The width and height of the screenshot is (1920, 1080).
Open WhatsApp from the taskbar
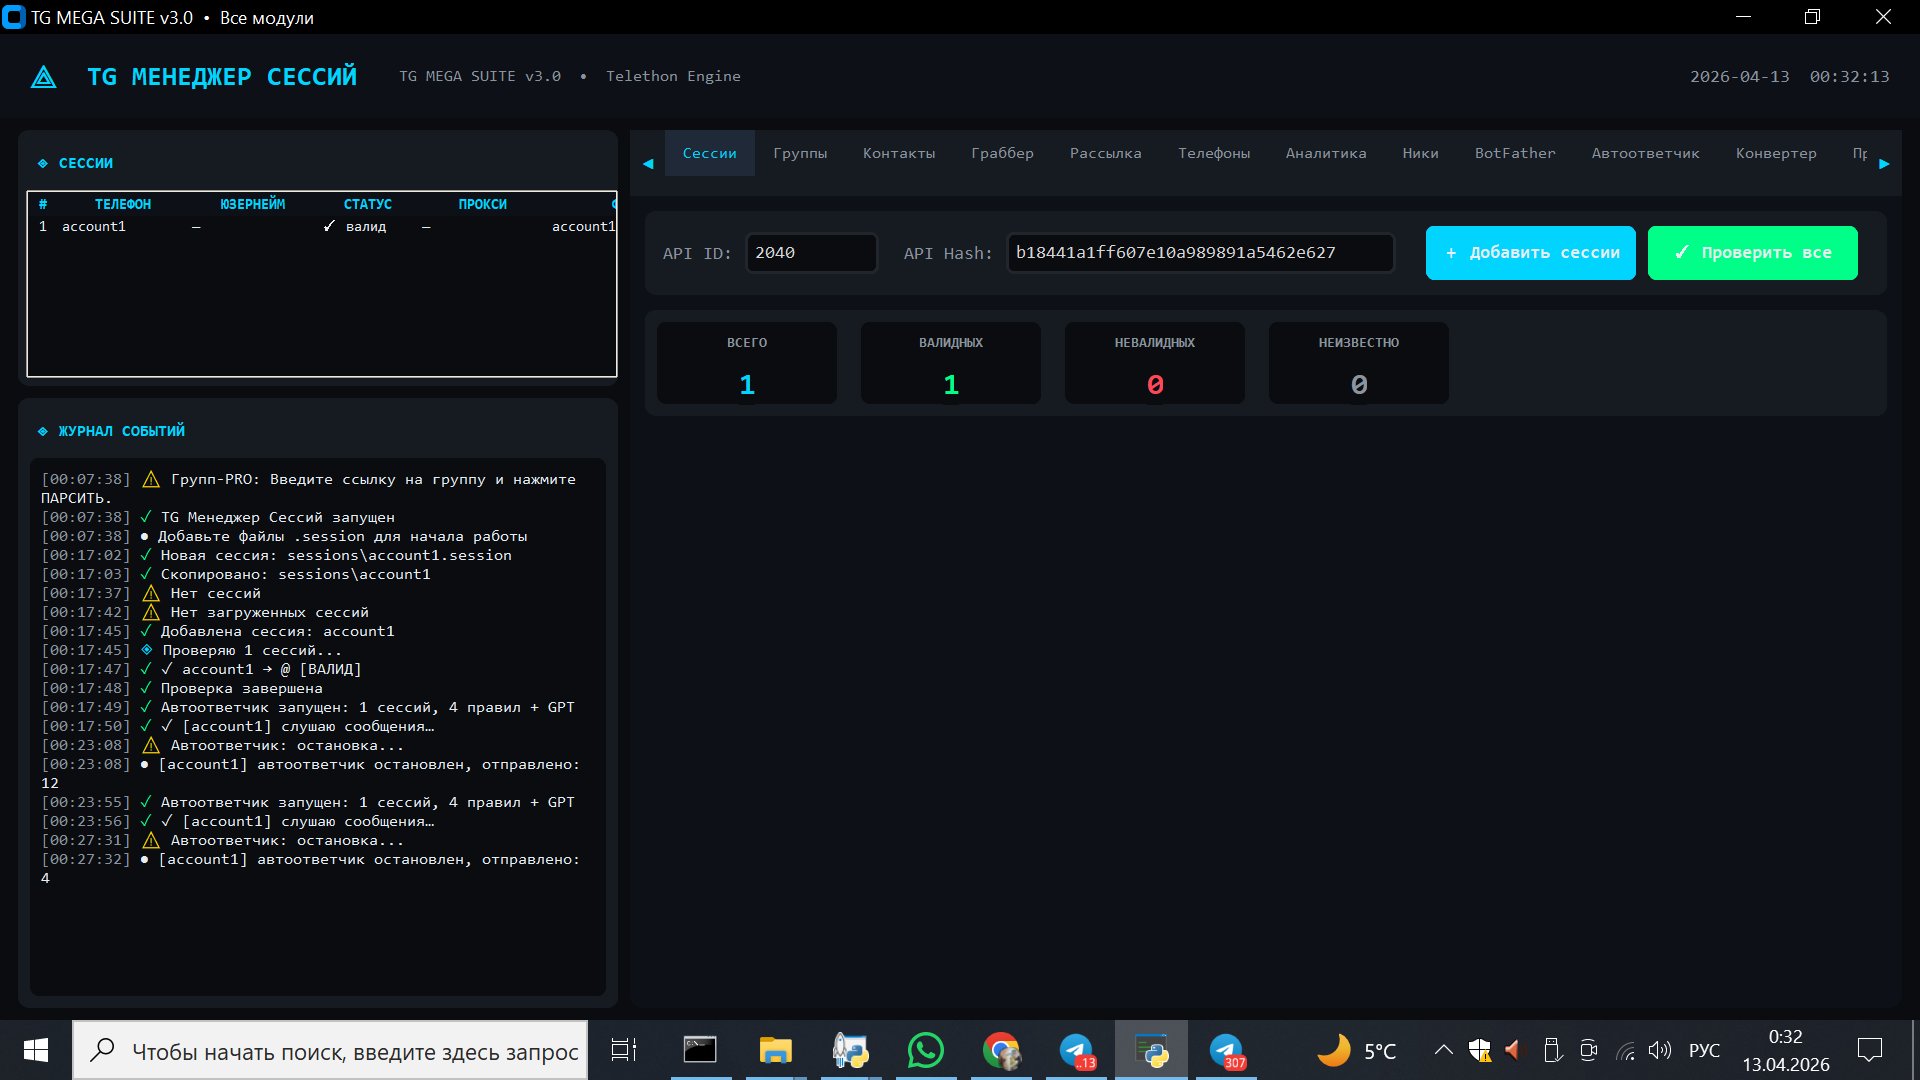click(925, 1051)
